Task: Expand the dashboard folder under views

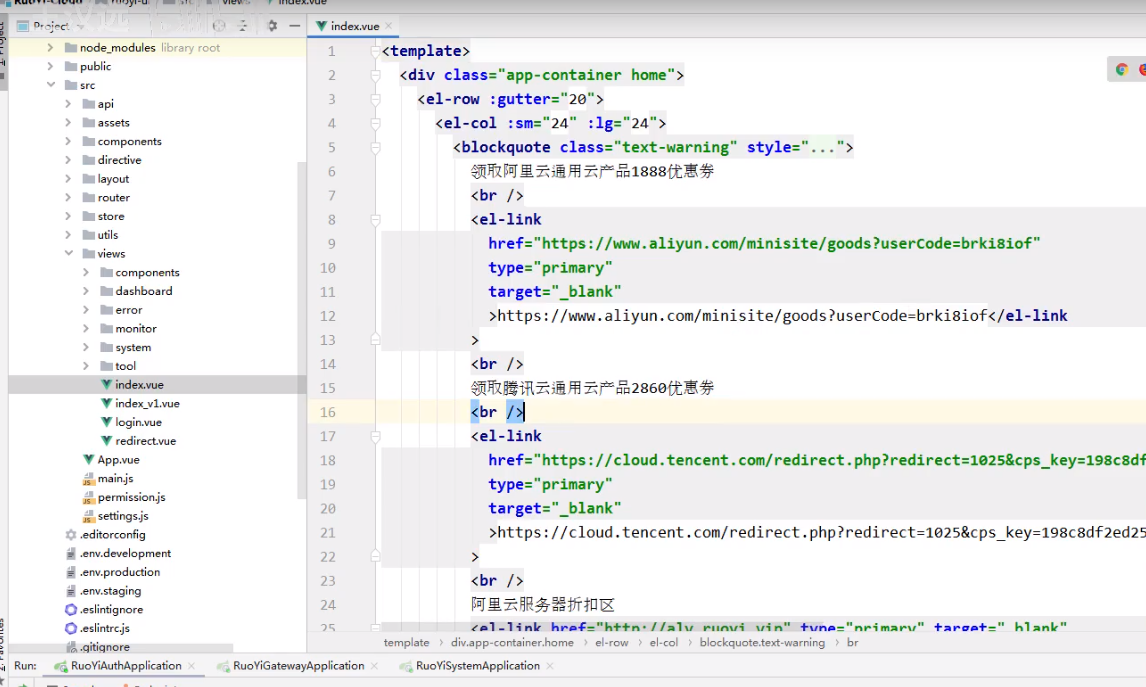Action: pyautogui.click(x=86, y=291)
